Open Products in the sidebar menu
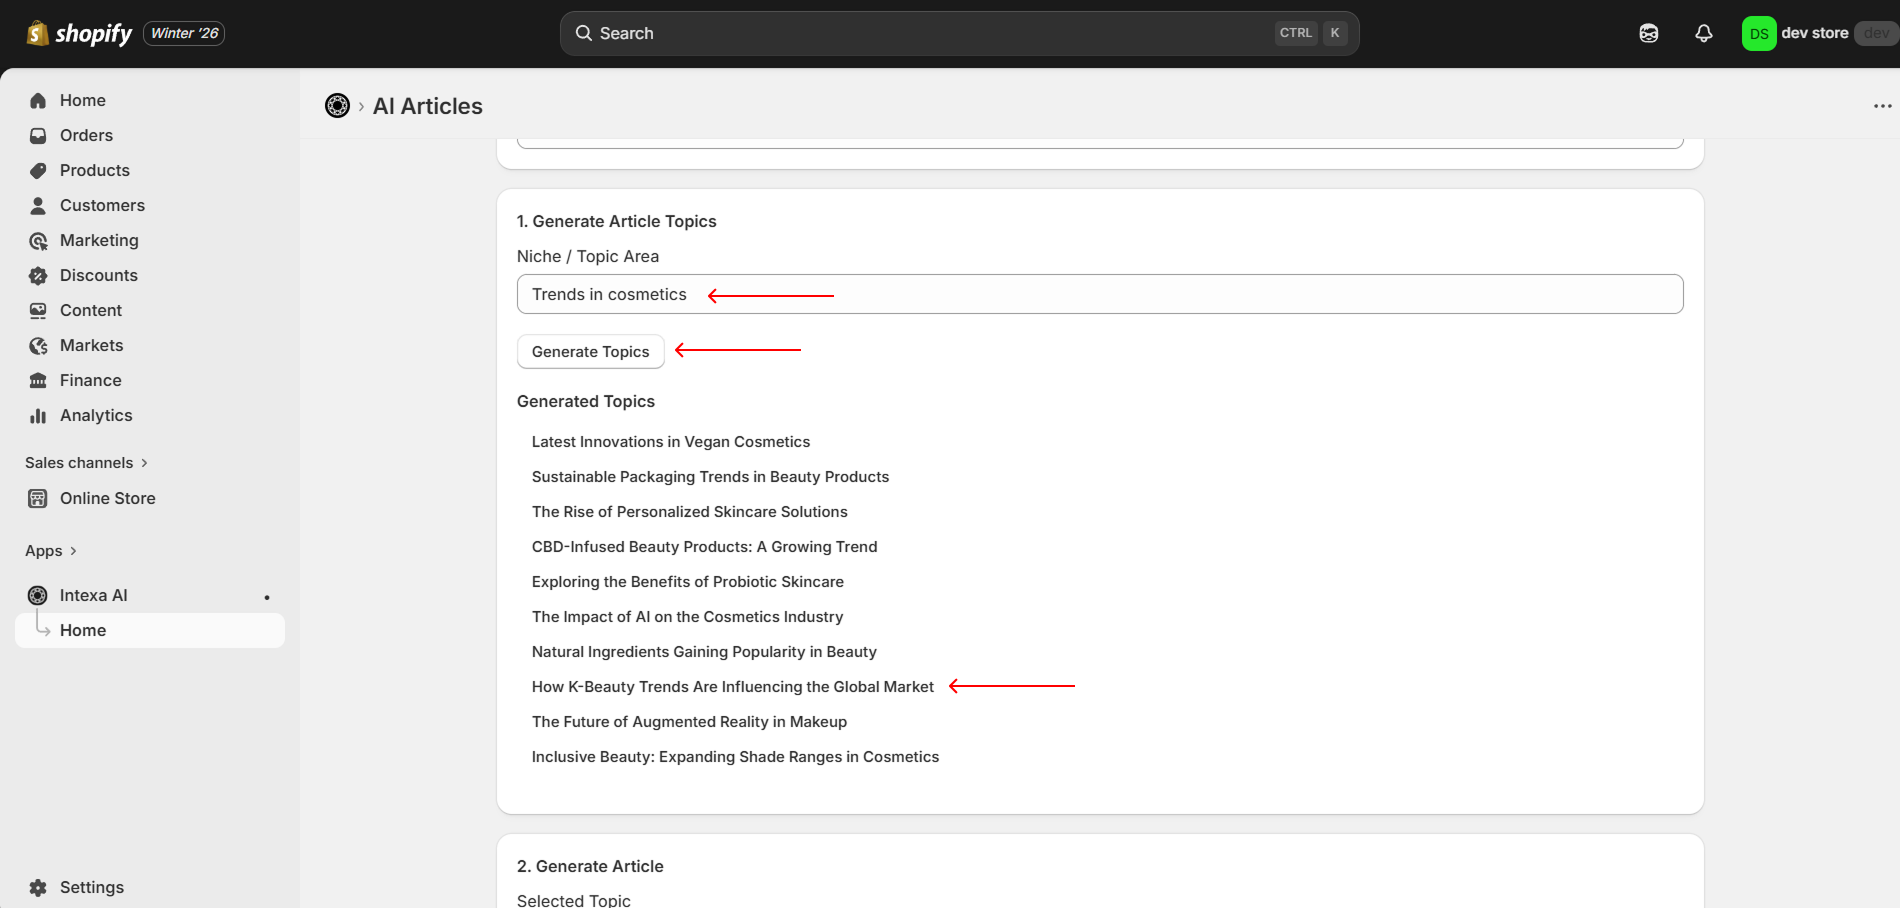Image resolution: width=1900 pixels, height=908 pixels. point(94,170)
